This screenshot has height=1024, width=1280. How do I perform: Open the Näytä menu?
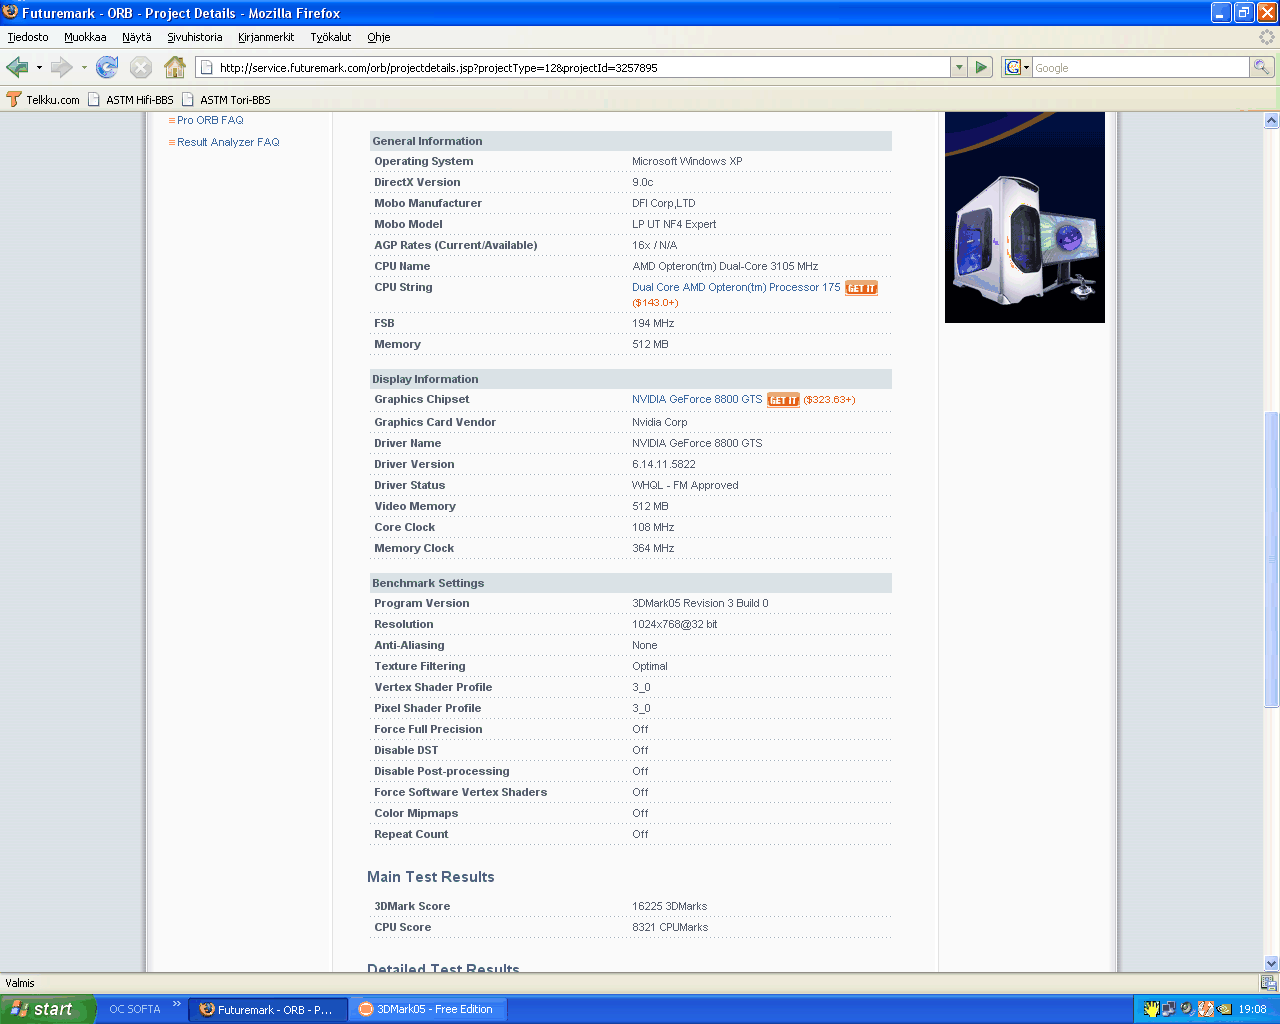(137, 37)
